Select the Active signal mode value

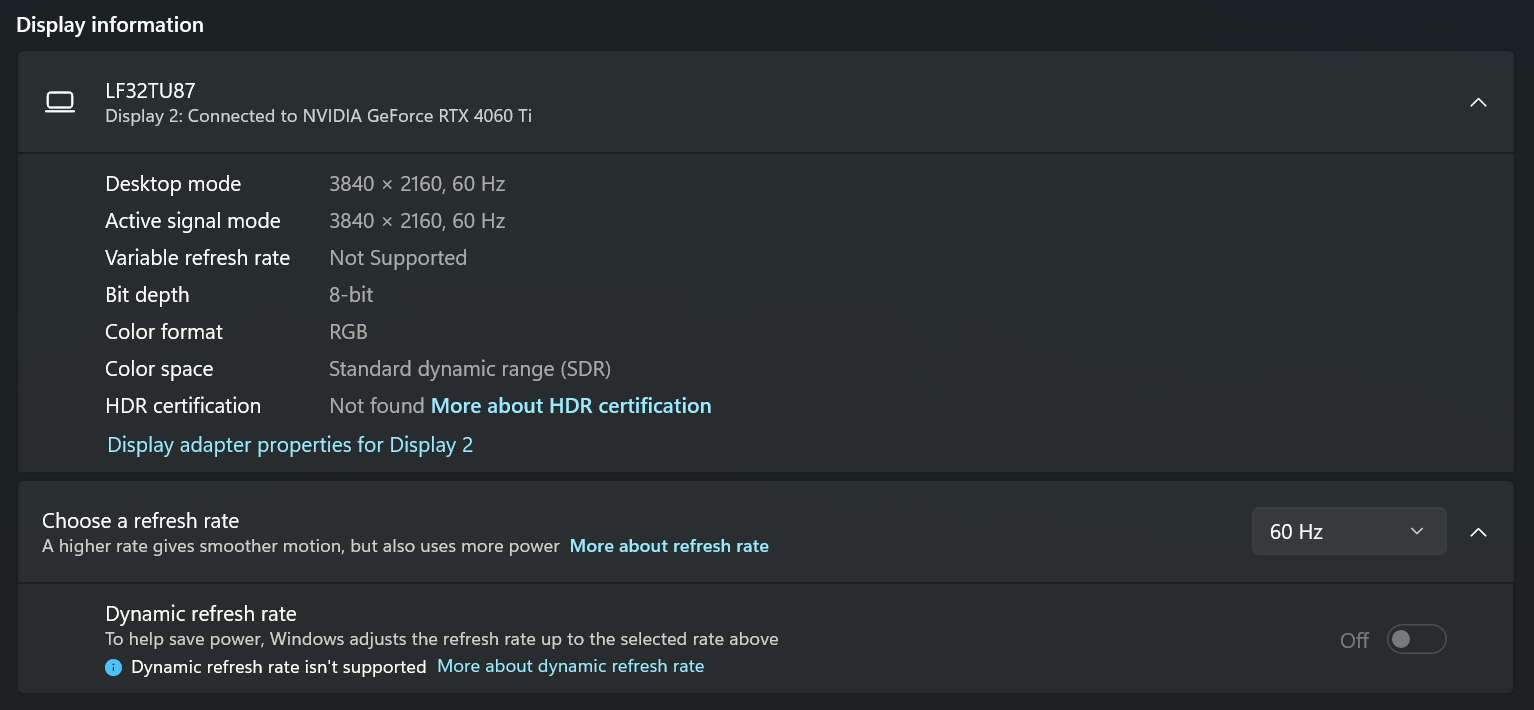[417, 221]
